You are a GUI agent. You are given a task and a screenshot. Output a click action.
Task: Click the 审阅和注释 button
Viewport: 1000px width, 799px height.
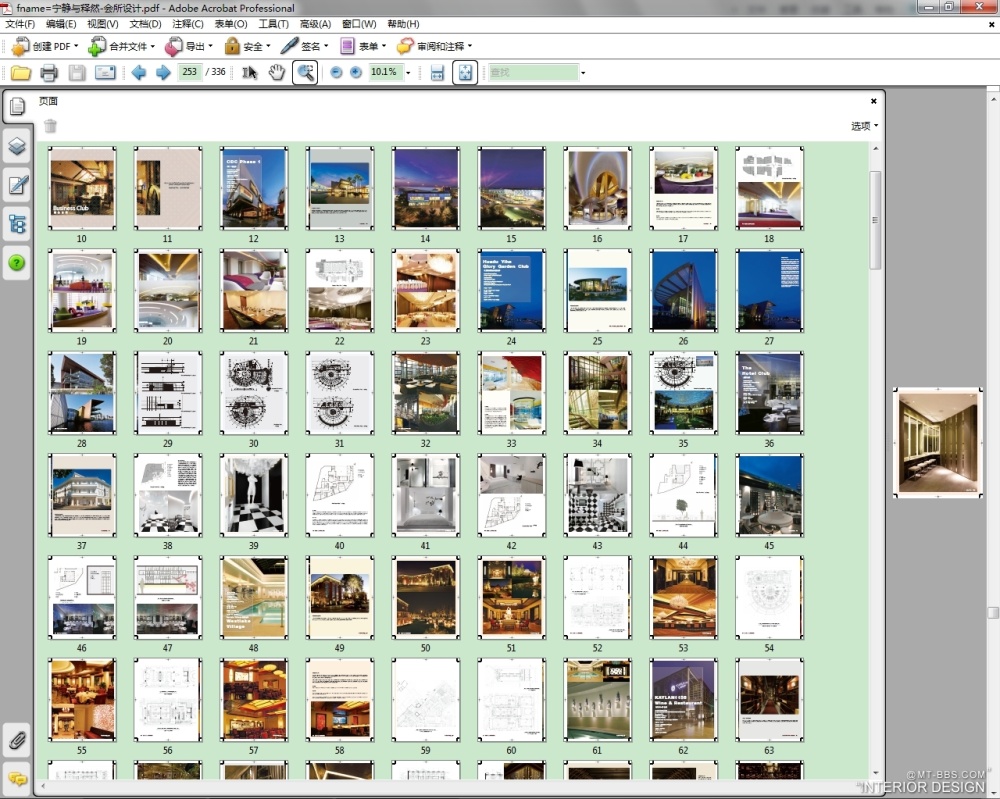(434, 46)
